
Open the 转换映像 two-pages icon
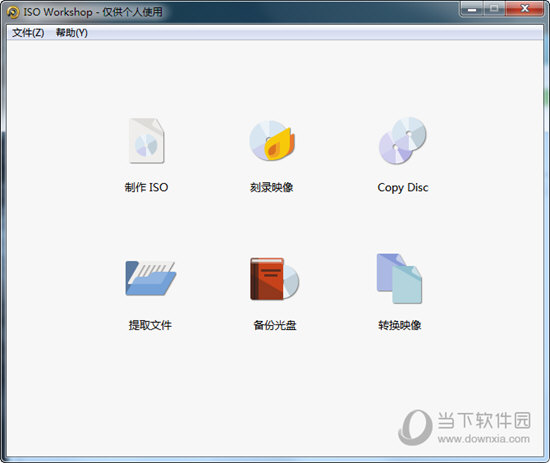[x=399, y=279]
